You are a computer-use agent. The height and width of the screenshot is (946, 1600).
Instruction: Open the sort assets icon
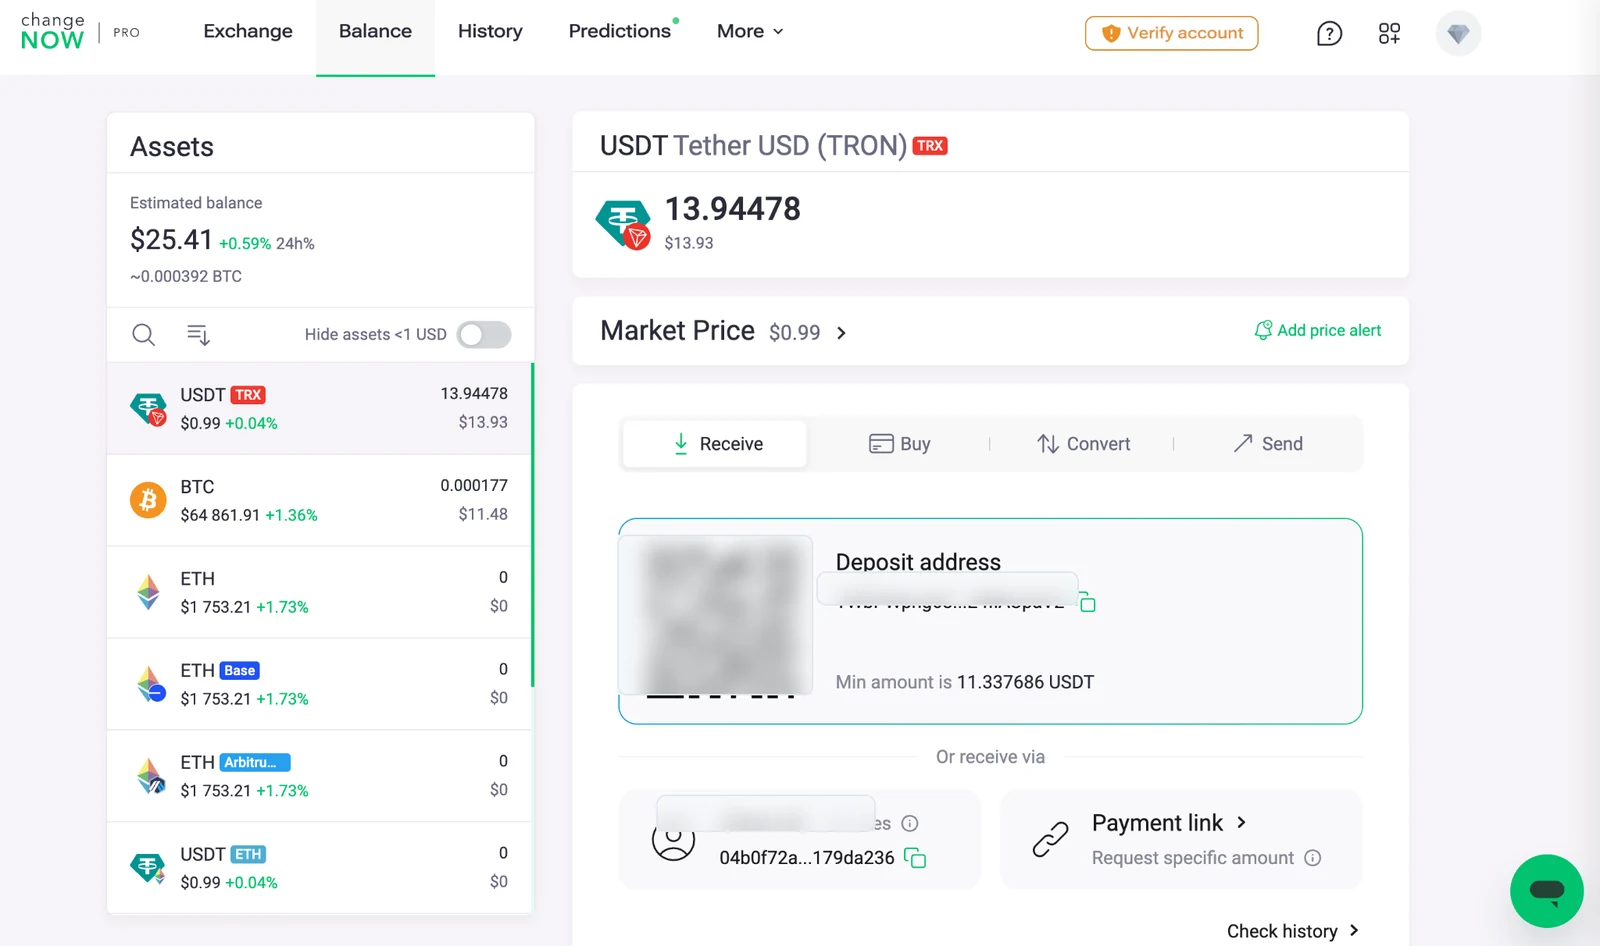tap(198, 334)
